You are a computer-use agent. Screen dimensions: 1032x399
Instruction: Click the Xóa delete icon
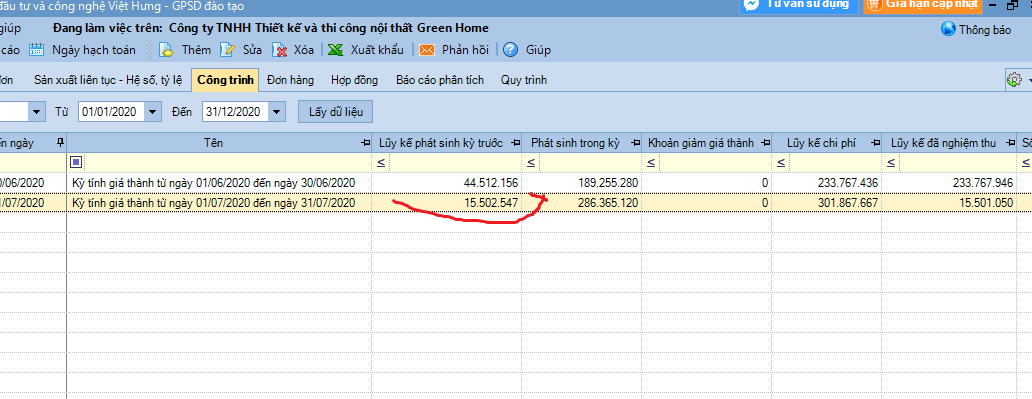pos(280,49)
